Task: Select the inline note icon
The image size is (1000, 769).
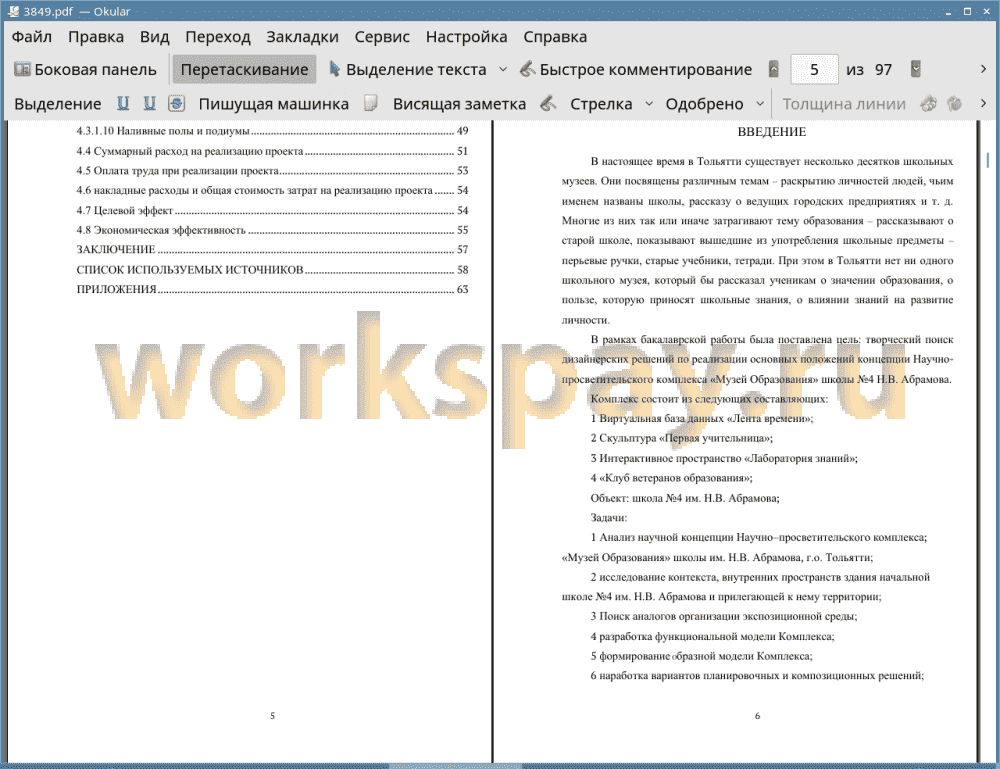Action: tap(371, 103)
